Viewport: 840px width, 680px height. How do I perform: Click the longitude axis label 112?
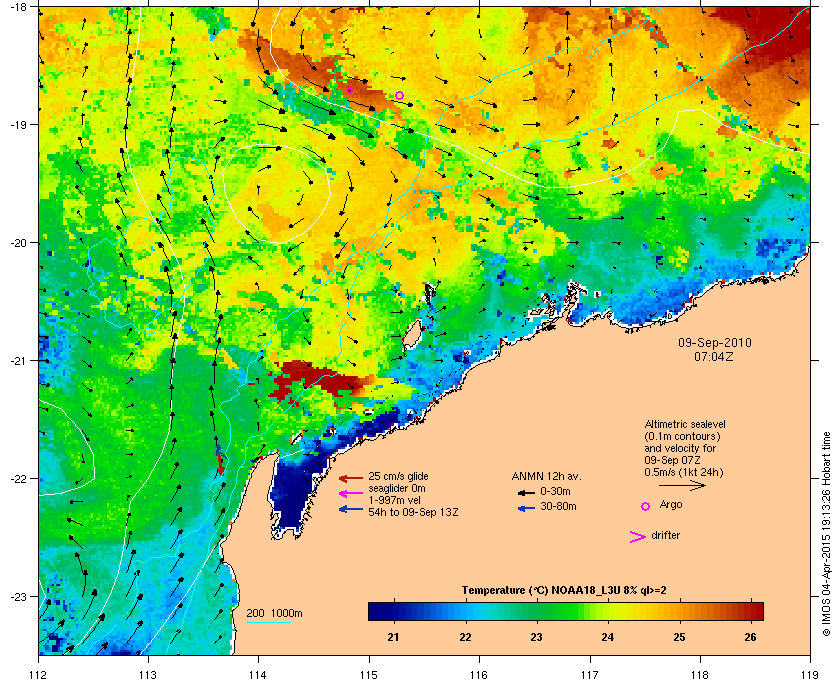(39, 675)
